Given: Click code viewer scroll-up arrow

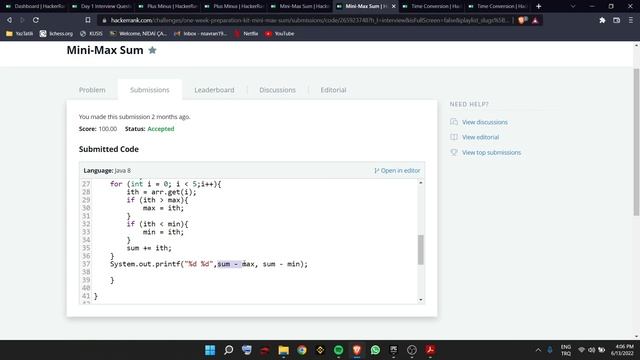Looking at the screenshot, I should [x=420, y=182].
